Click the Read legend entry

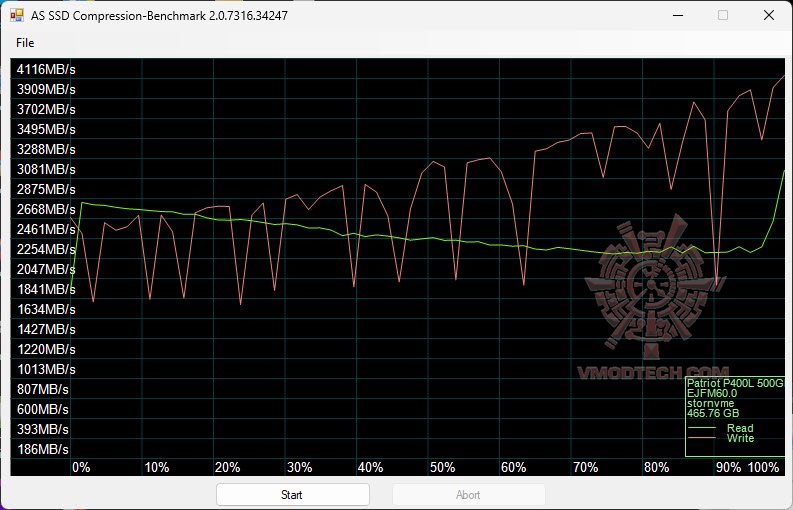[740, 428]
